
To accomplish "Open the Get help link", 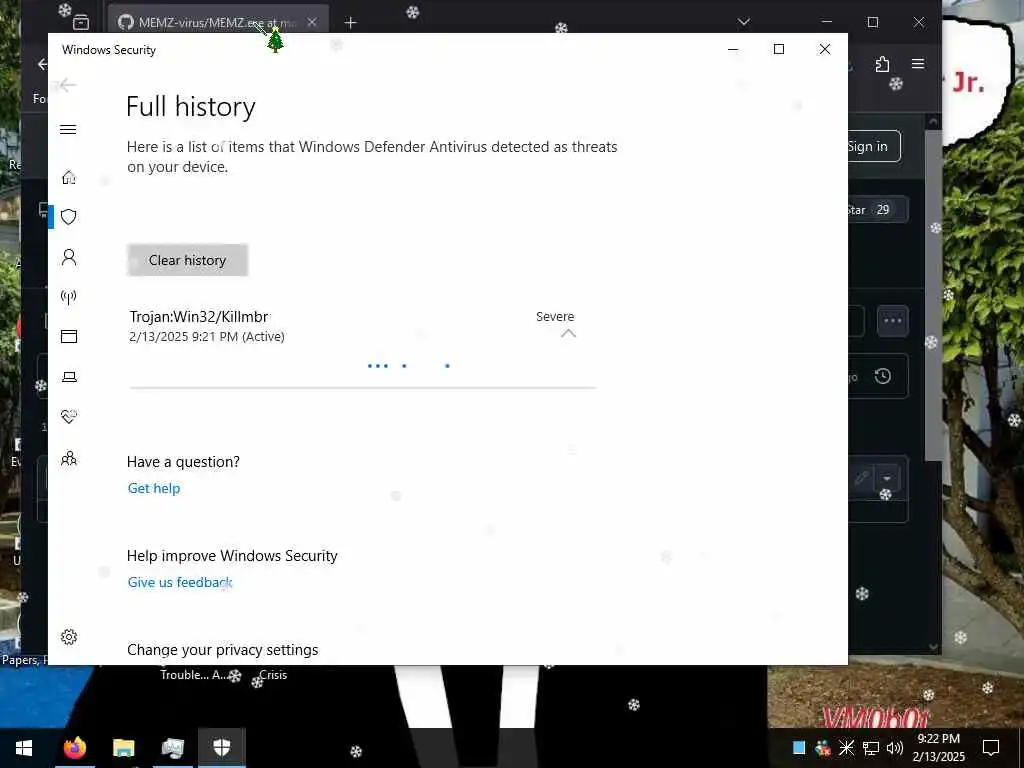I will [x=154, y=488].
